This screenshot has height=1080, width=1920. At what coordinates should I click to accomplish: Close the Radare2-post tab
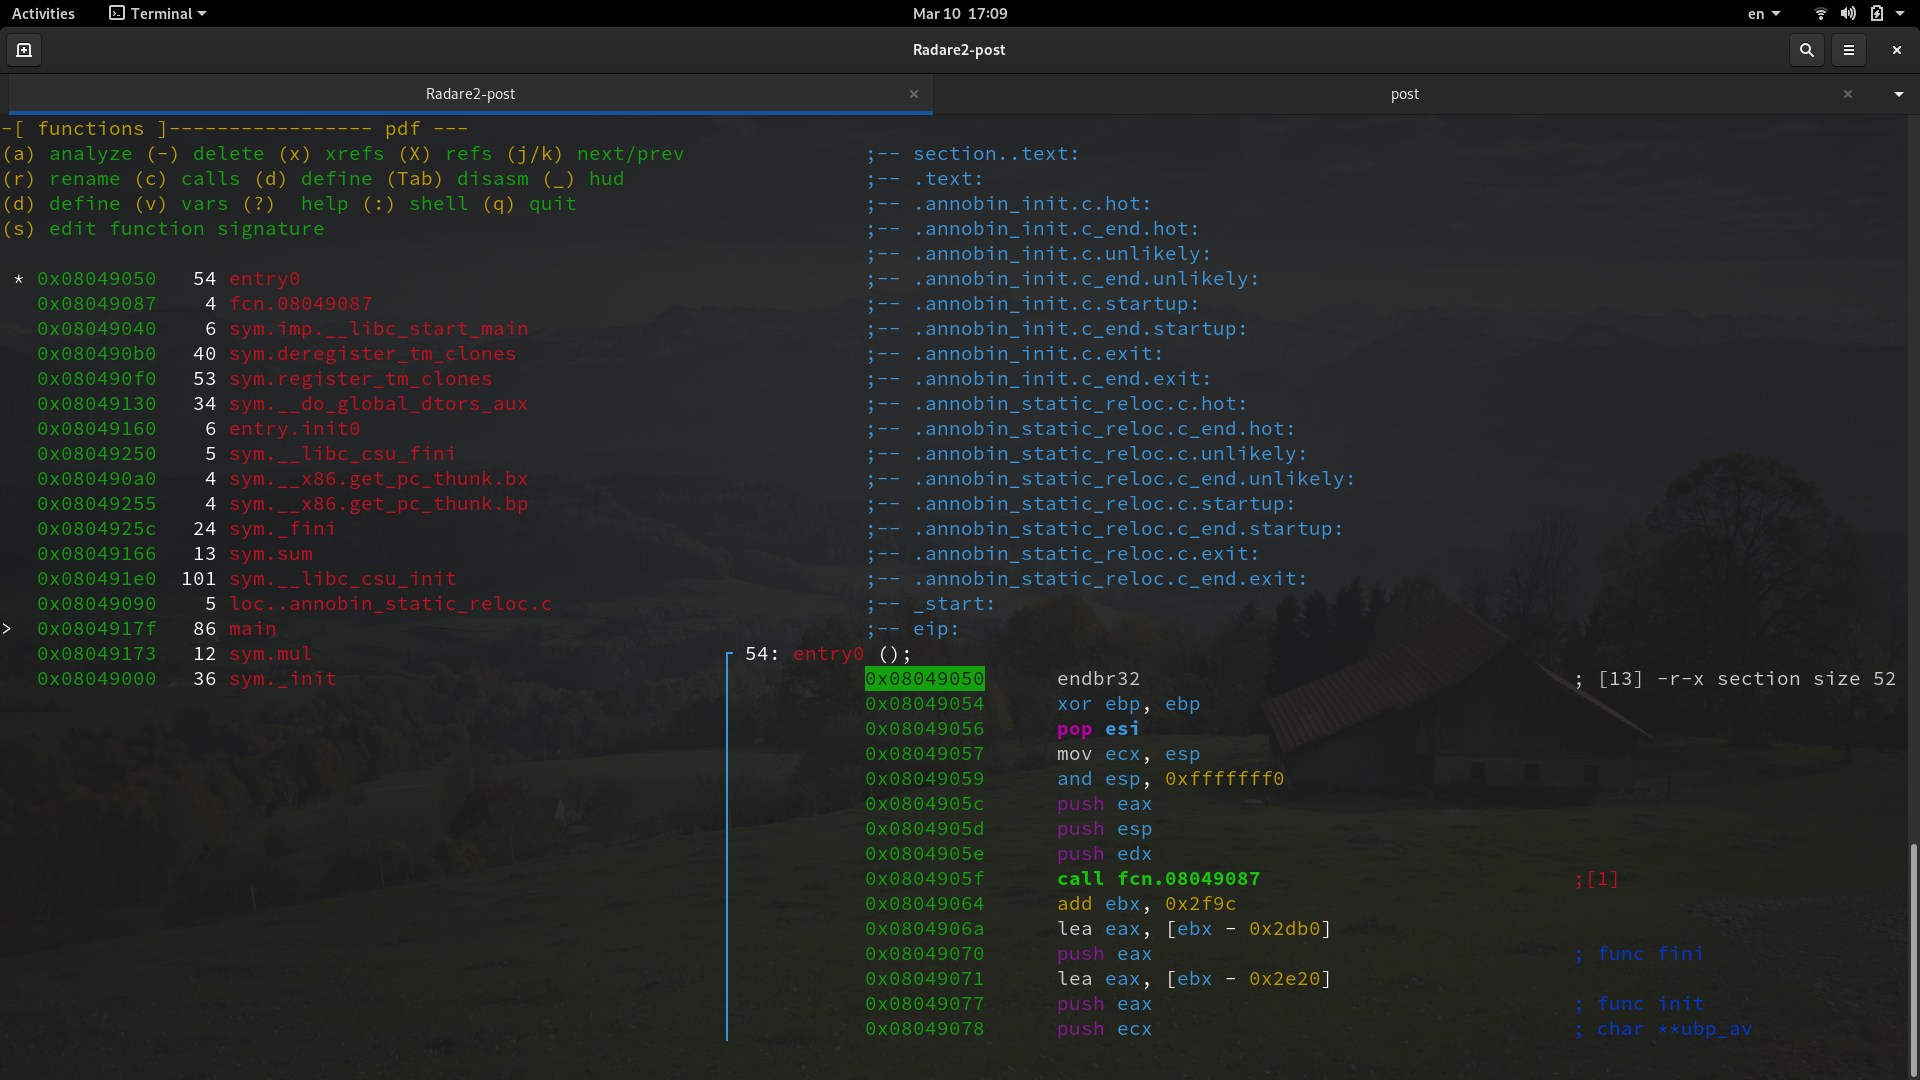[x=913, y=94]
